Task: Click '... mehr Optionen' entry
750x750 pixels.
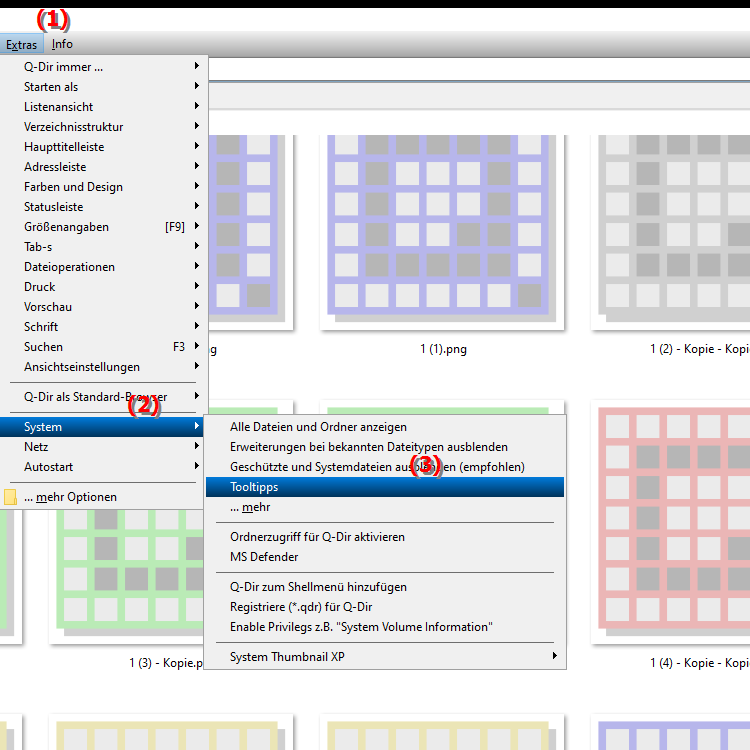Action: coord(102,497)
